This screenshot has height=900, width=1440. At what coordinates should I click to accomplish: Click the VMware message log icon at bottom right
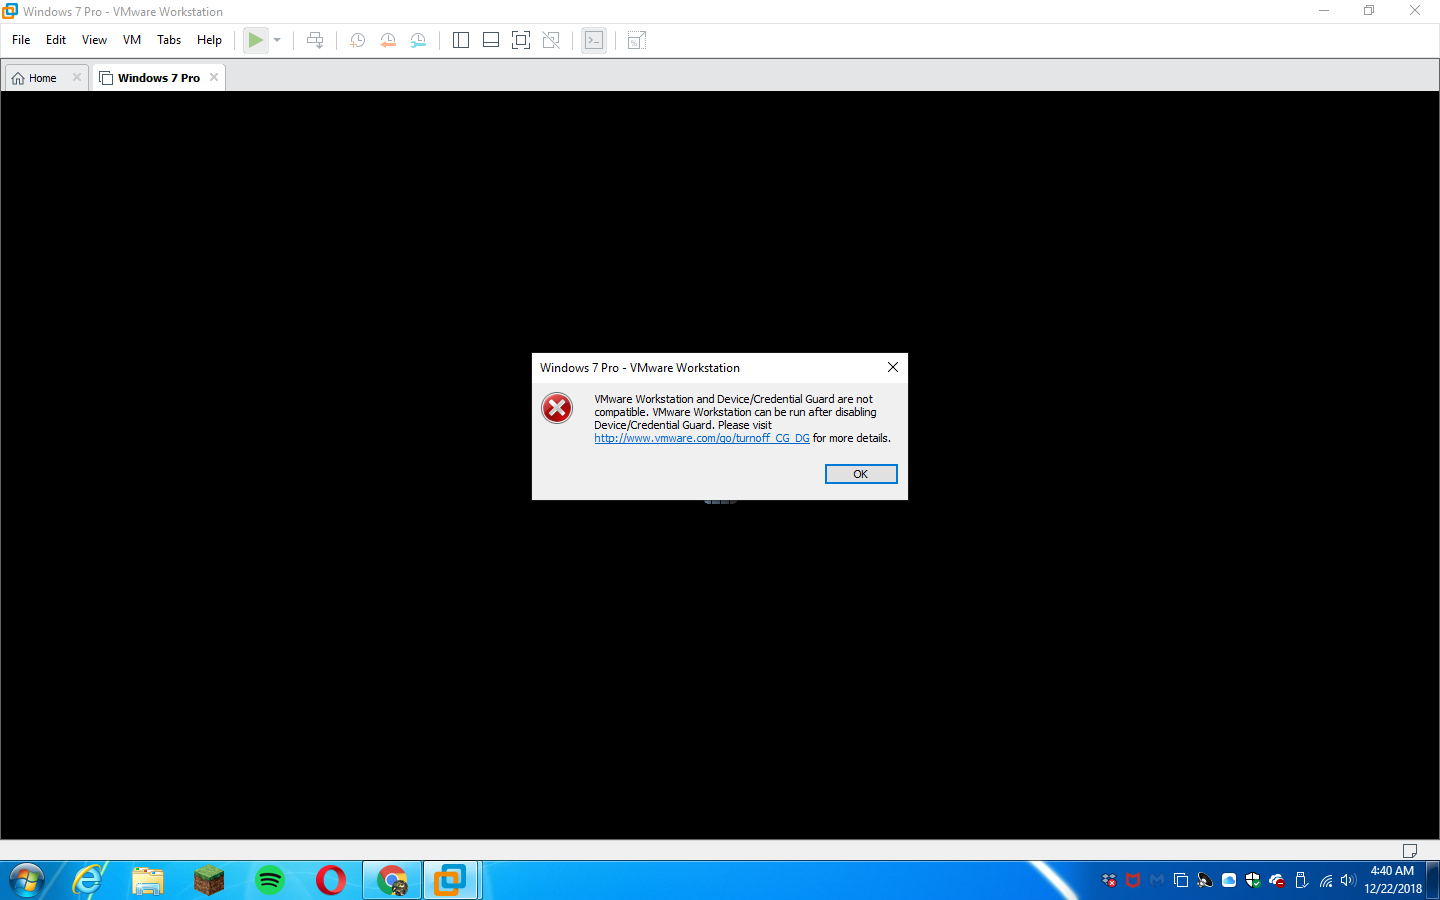pyautogui.click(x=1410, y=851)
